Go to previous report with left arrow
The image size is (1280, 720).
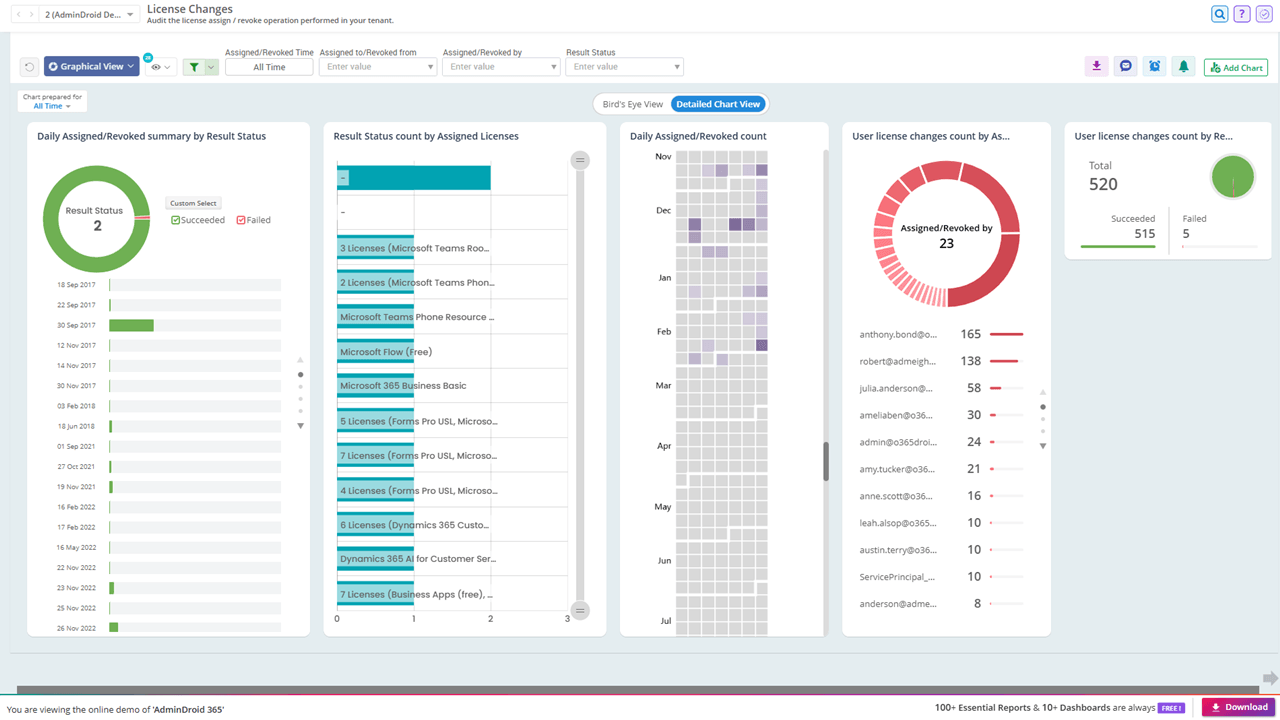point(18,15)
